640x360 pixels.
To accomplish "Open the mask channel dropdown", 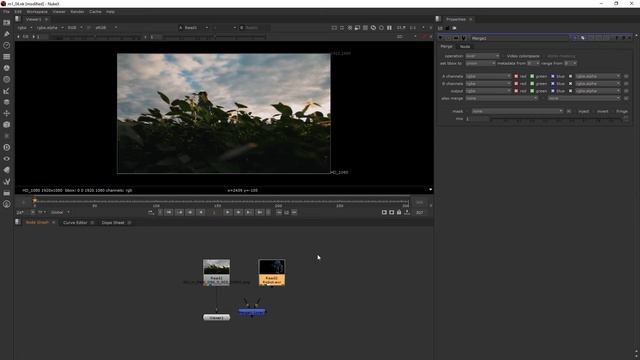I will (517, 111).
